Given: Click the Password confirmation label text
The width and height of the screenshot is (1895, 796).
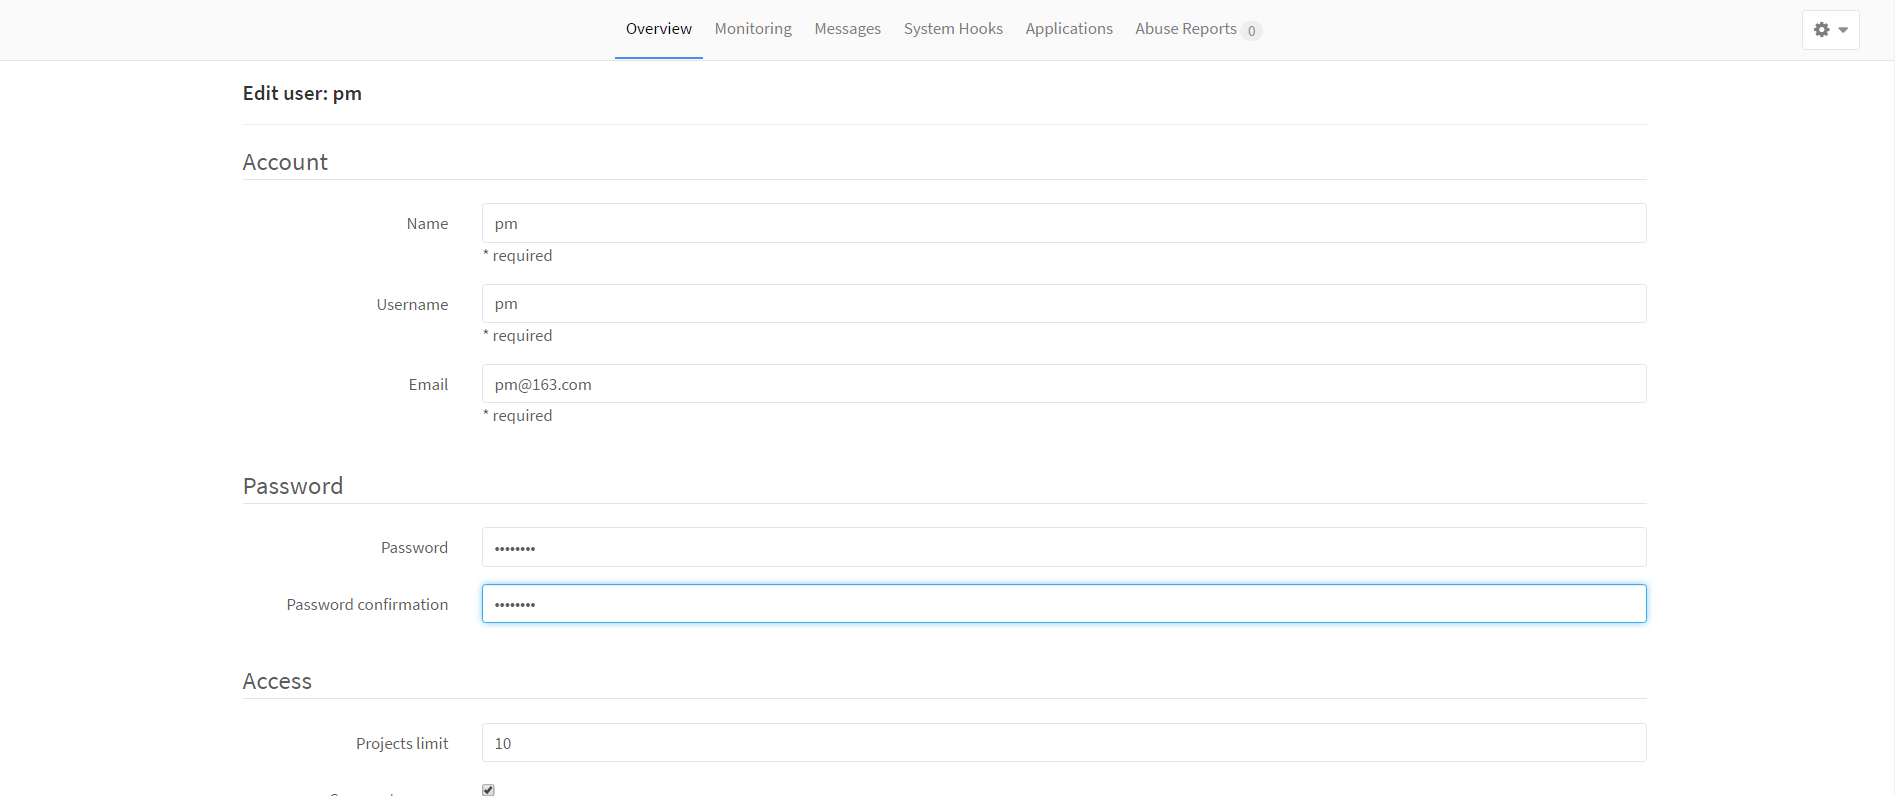Looking at the screenshot, I should pyautogui.click(x=367, y=605).
